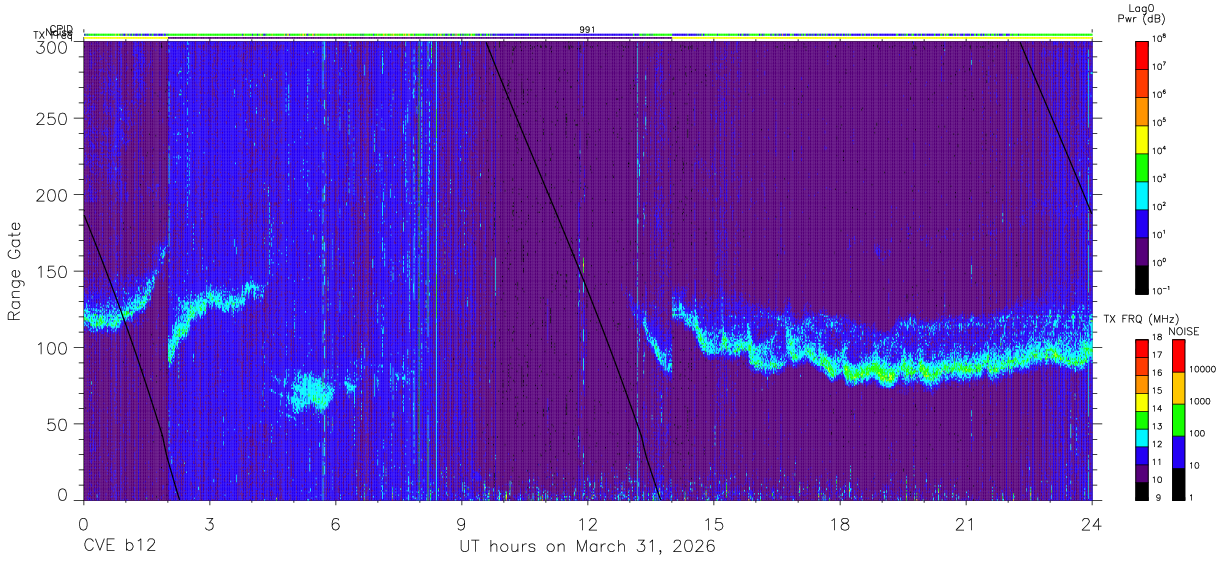1228x567 pixels.
Task: Click the cyan segment of TX FRQ colorbar
Action: click(1142, 437)
